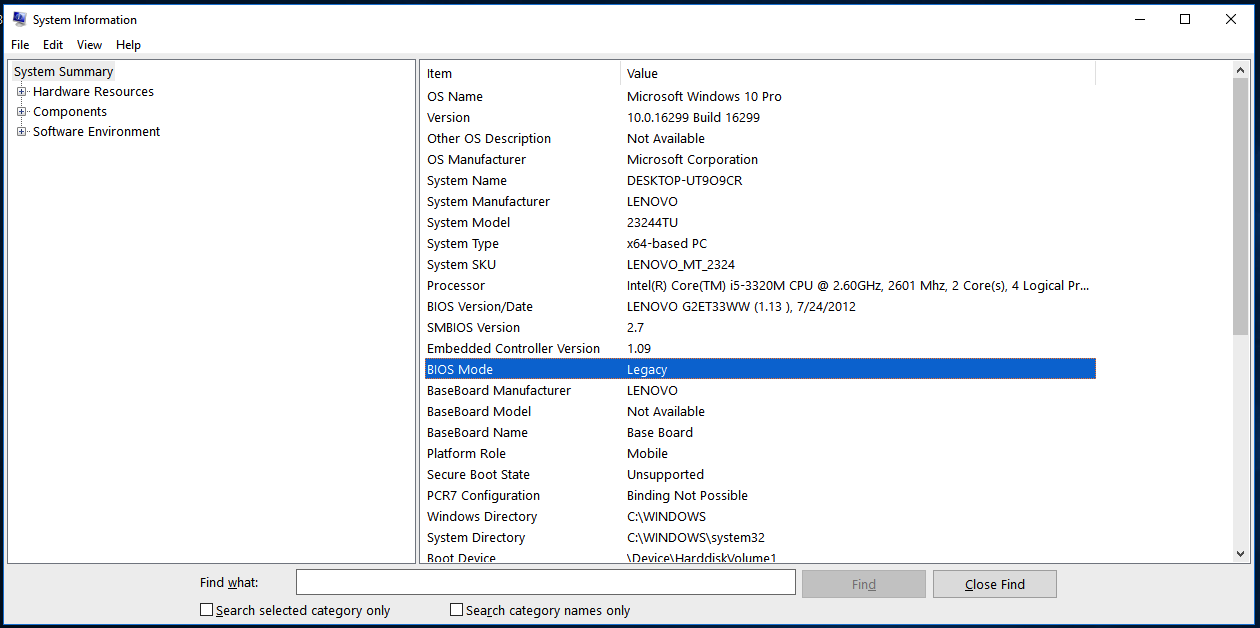The width and height of the screenshot is (1260, 628).
Task: Open the Help menu
Action: [128, 45]
